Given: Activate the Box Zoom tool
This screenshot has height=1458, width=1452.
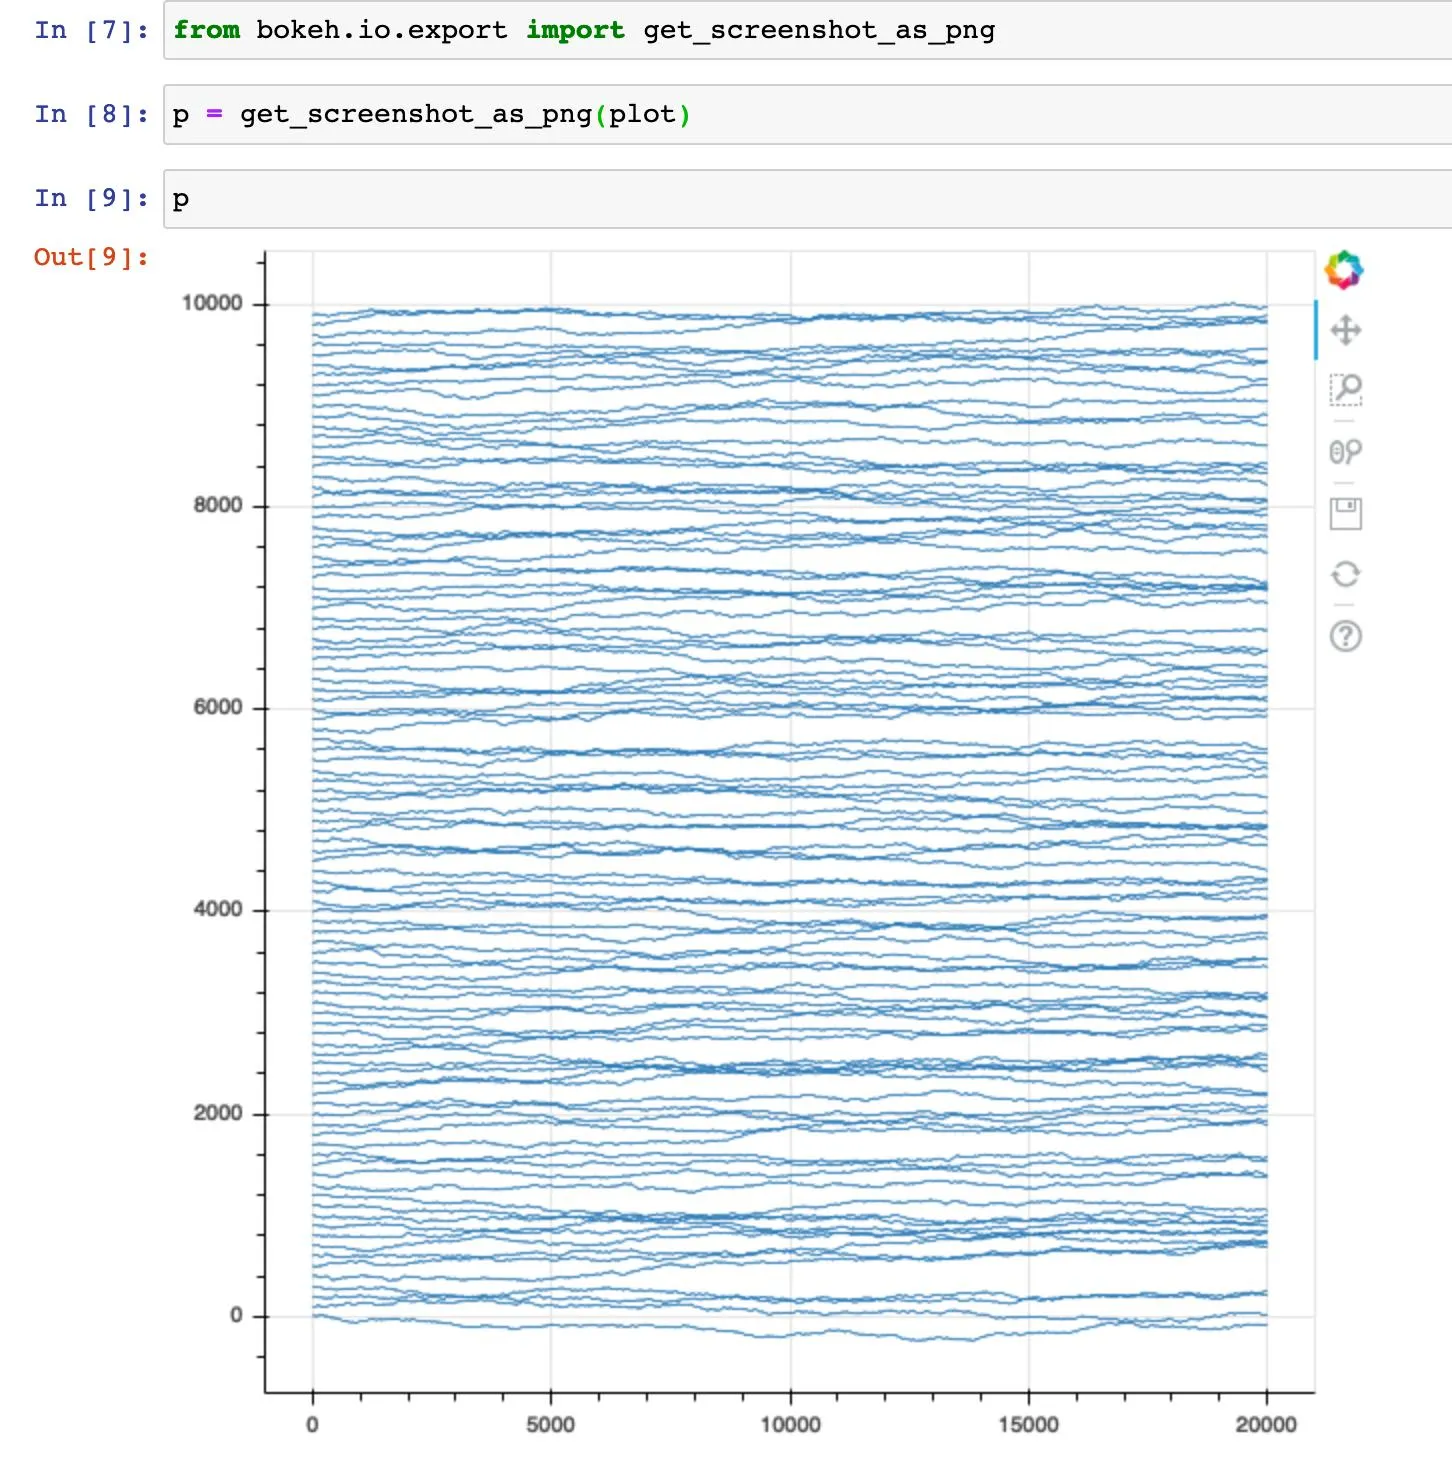Looking at the screenshot, I should coord(1346,390).
